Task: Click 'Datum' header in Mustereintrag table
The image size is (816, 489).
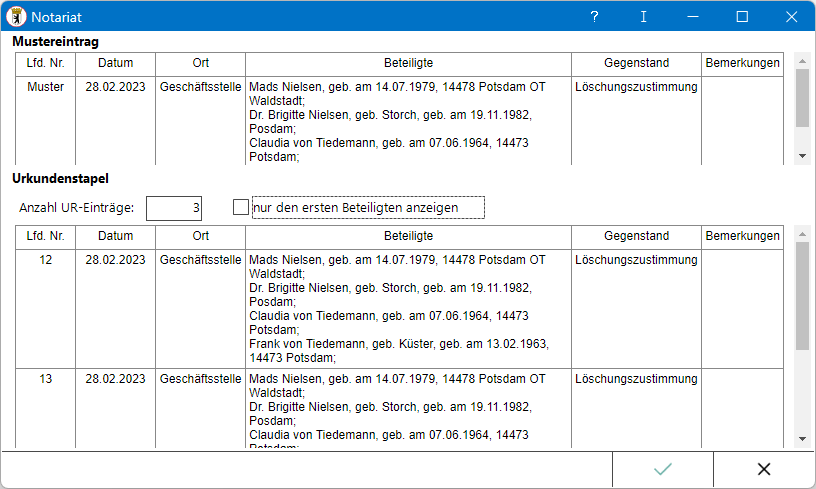Action: [116, 63]
